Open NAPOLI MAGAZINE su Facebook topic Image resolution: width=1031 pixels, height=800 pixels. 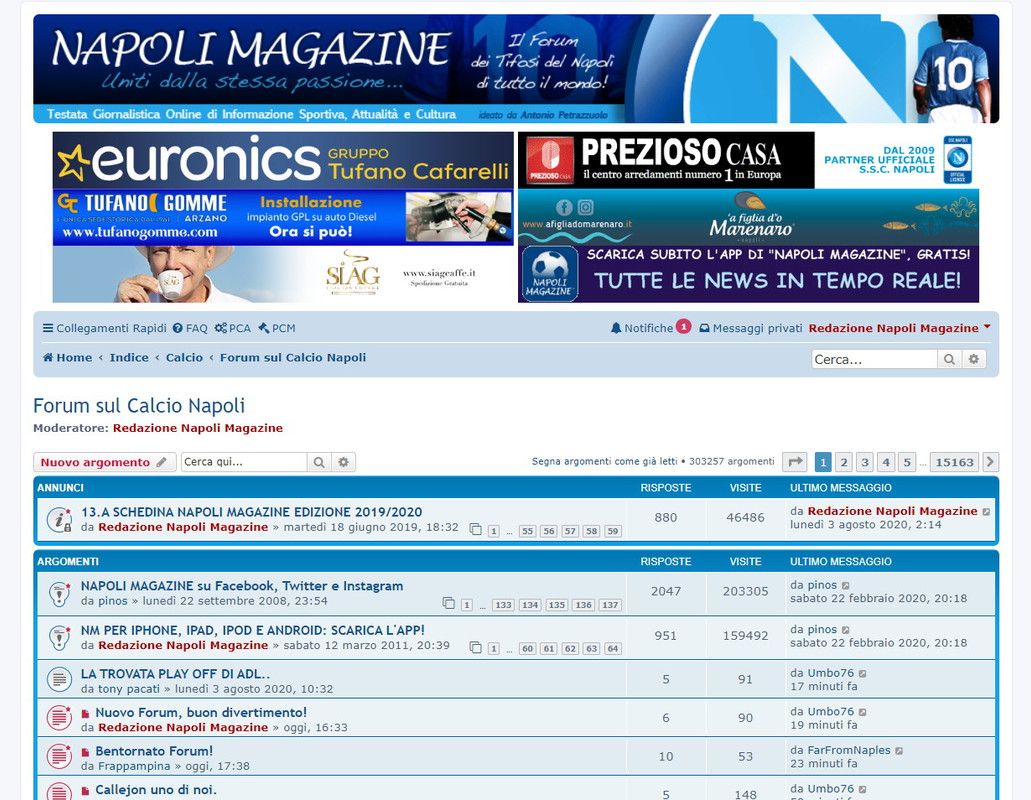click(x=242, y=586)
